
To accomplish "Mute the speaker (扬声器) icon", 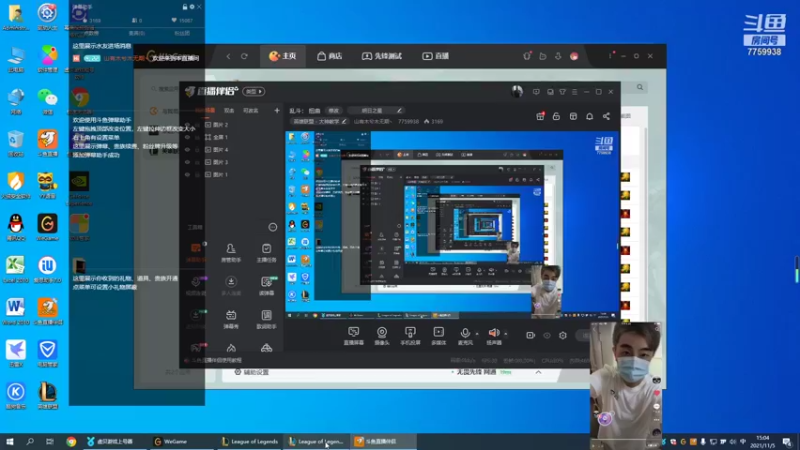I will 493,333.
